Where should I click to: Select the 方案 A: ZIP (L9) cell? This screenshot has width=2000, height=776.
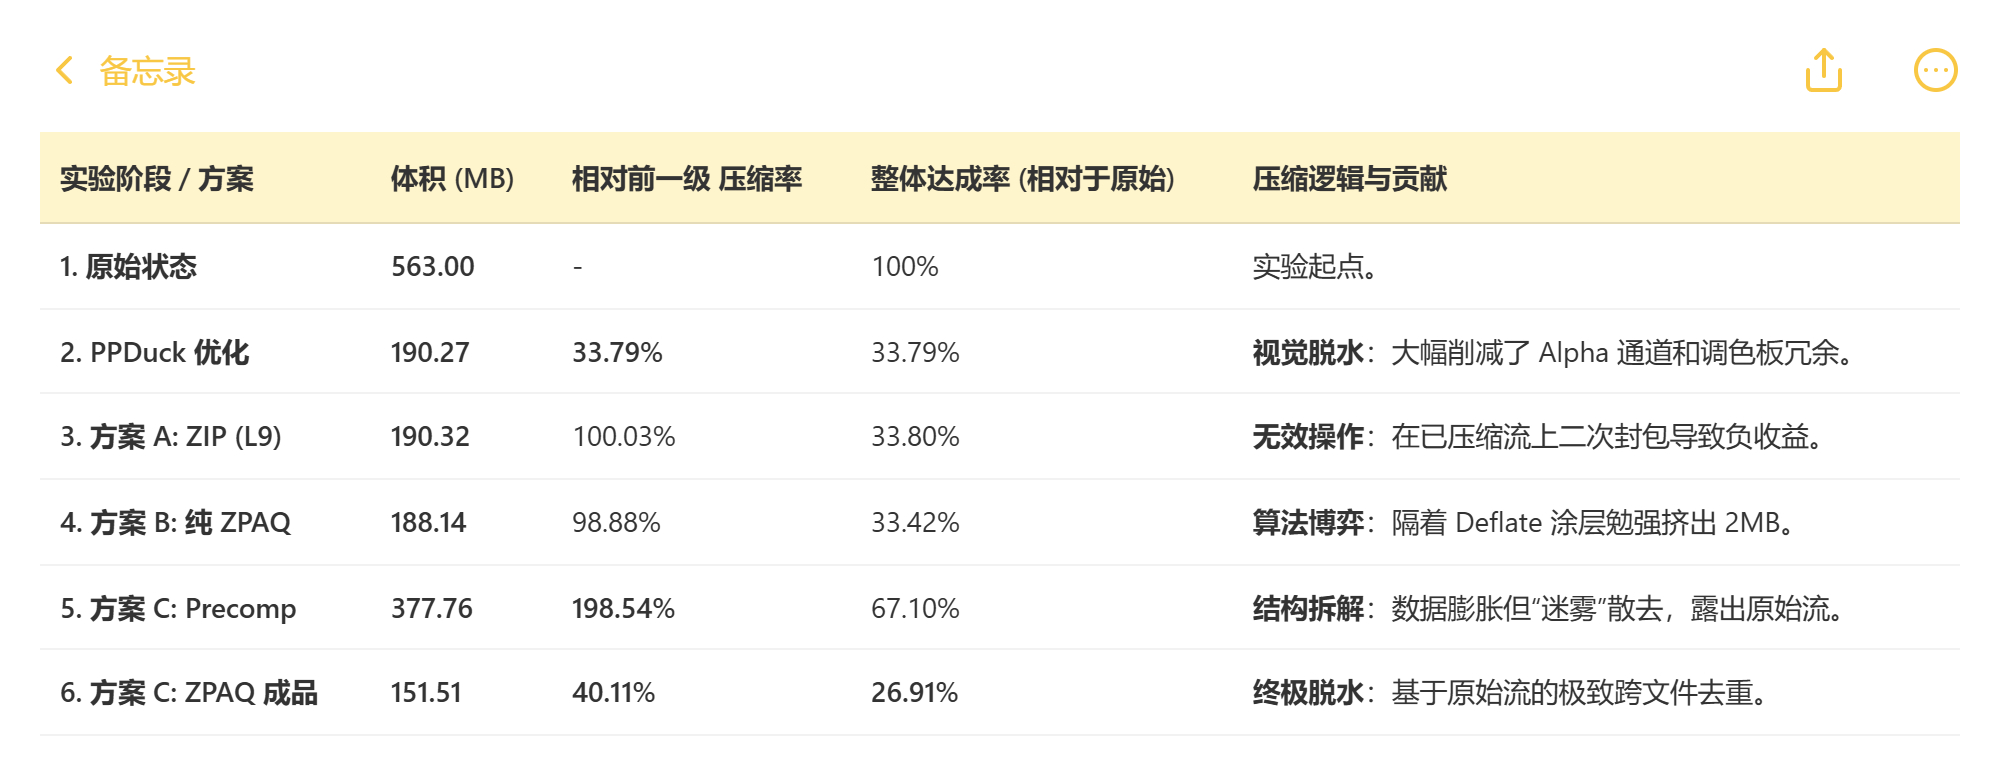pyautogui.click(x=171, y=437)
